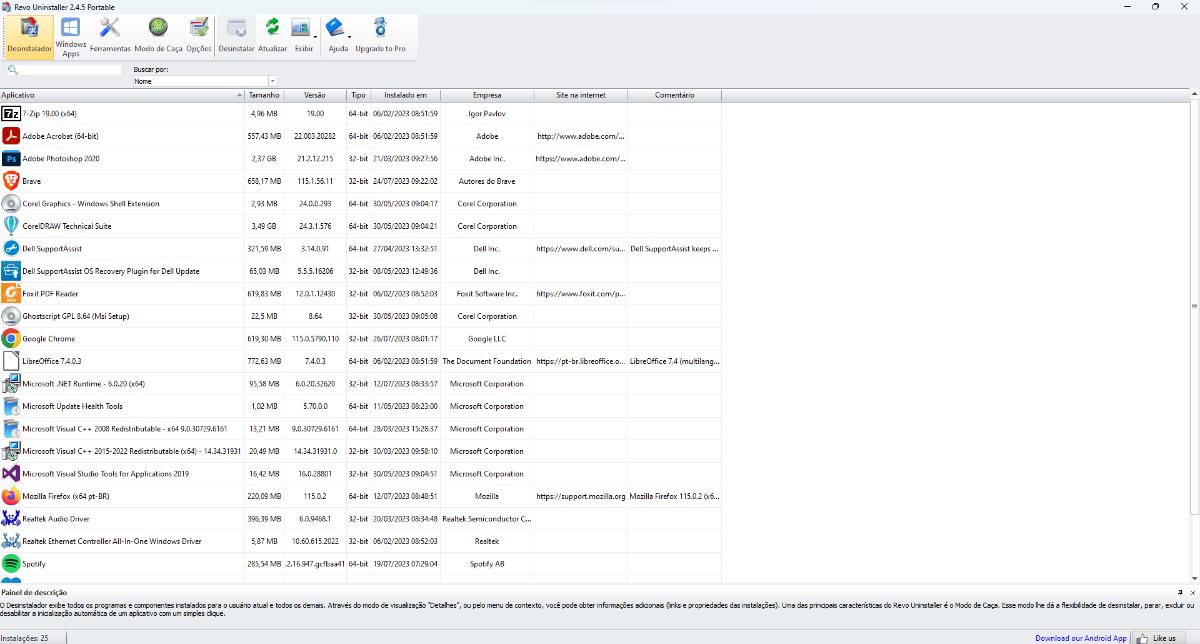This screenshot has width=1200, height=644.
Task: Open the Ajuda help dropdown arrow
Action: tap(350, 37)
